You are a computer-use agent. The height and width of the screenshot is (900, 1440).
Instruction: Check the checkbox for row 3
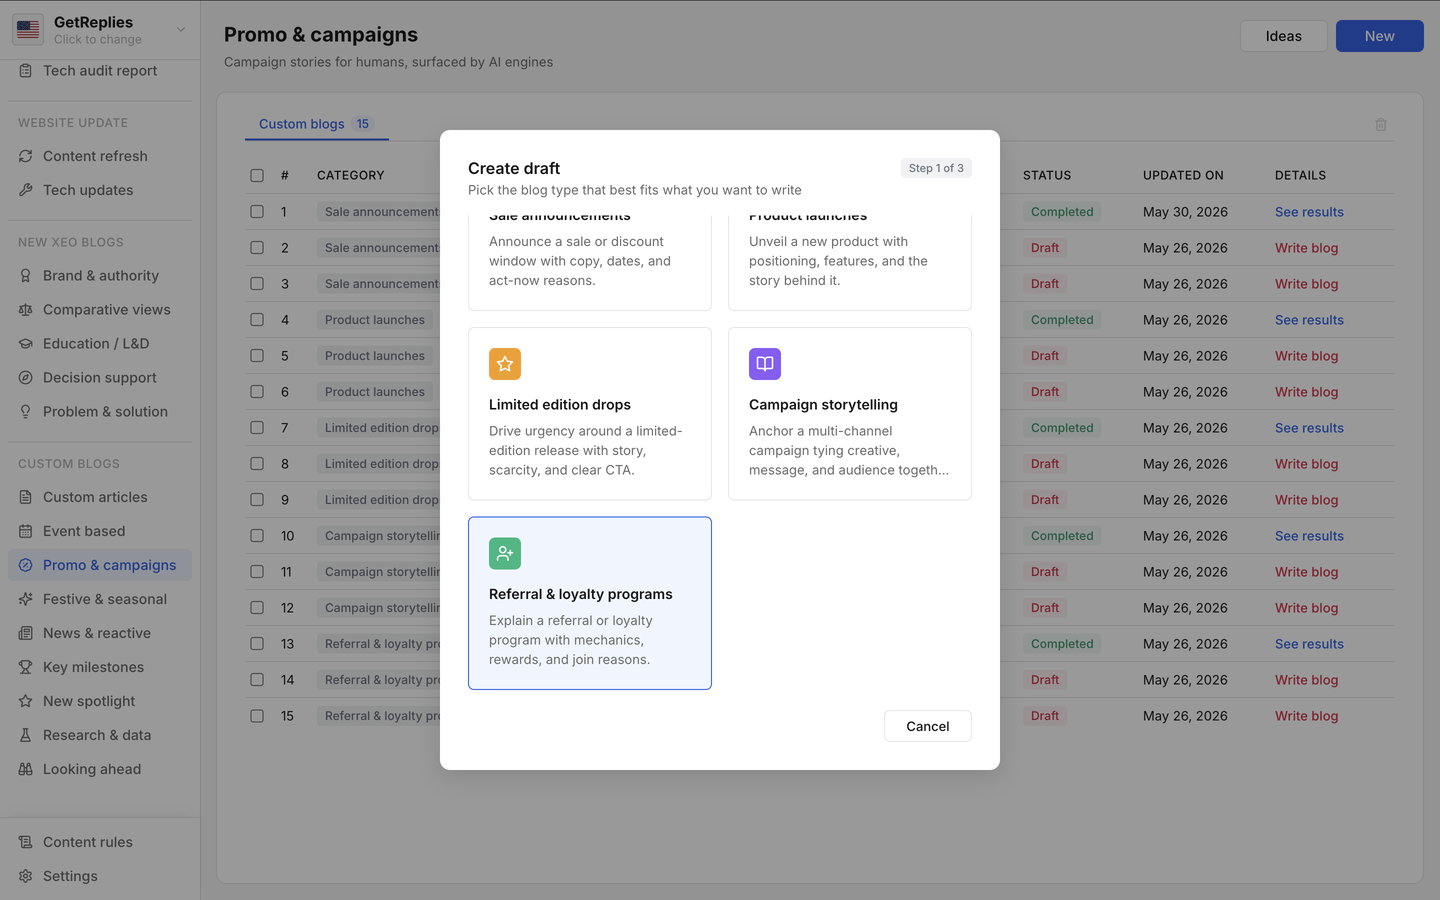[257, 284]
